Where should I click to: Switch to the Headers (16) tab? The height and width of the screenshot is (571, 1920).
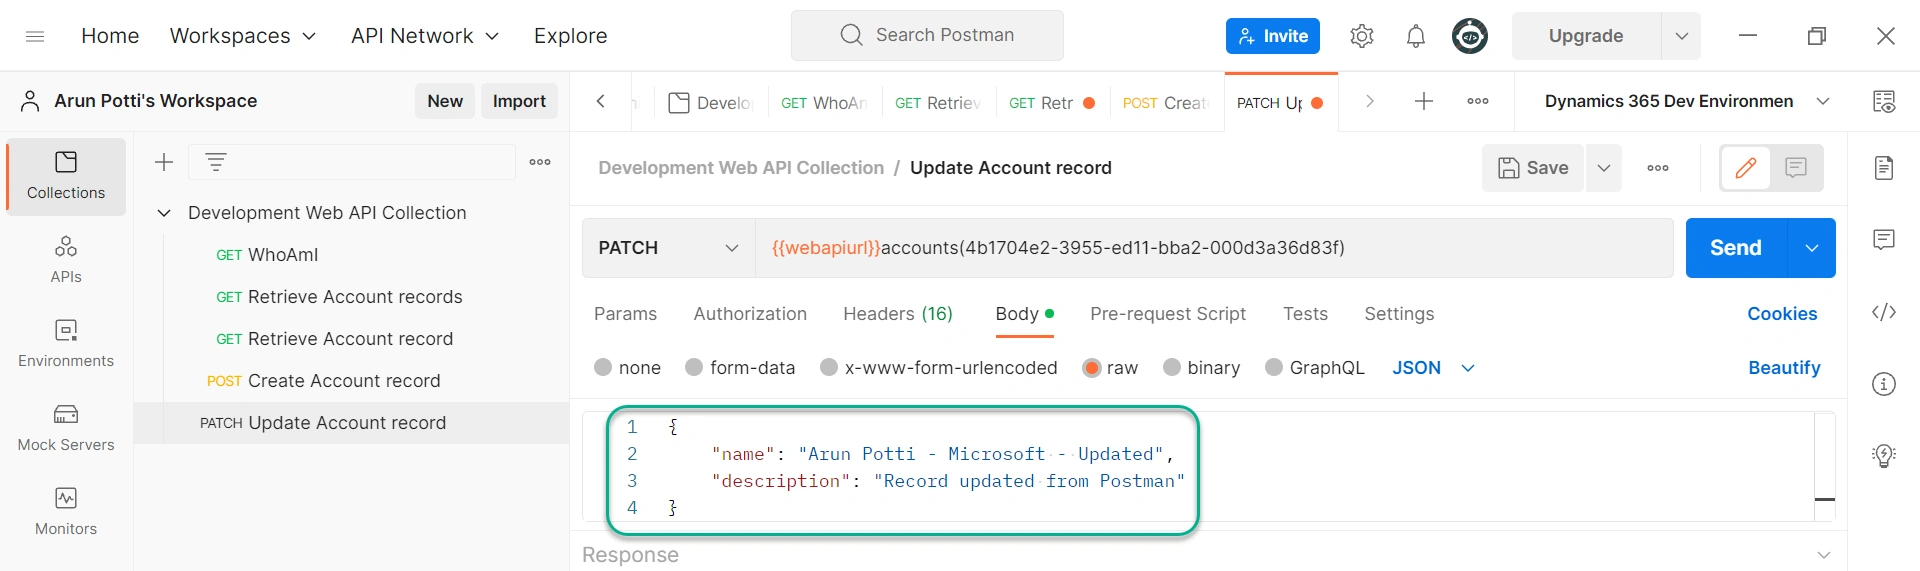pos(898,314)
